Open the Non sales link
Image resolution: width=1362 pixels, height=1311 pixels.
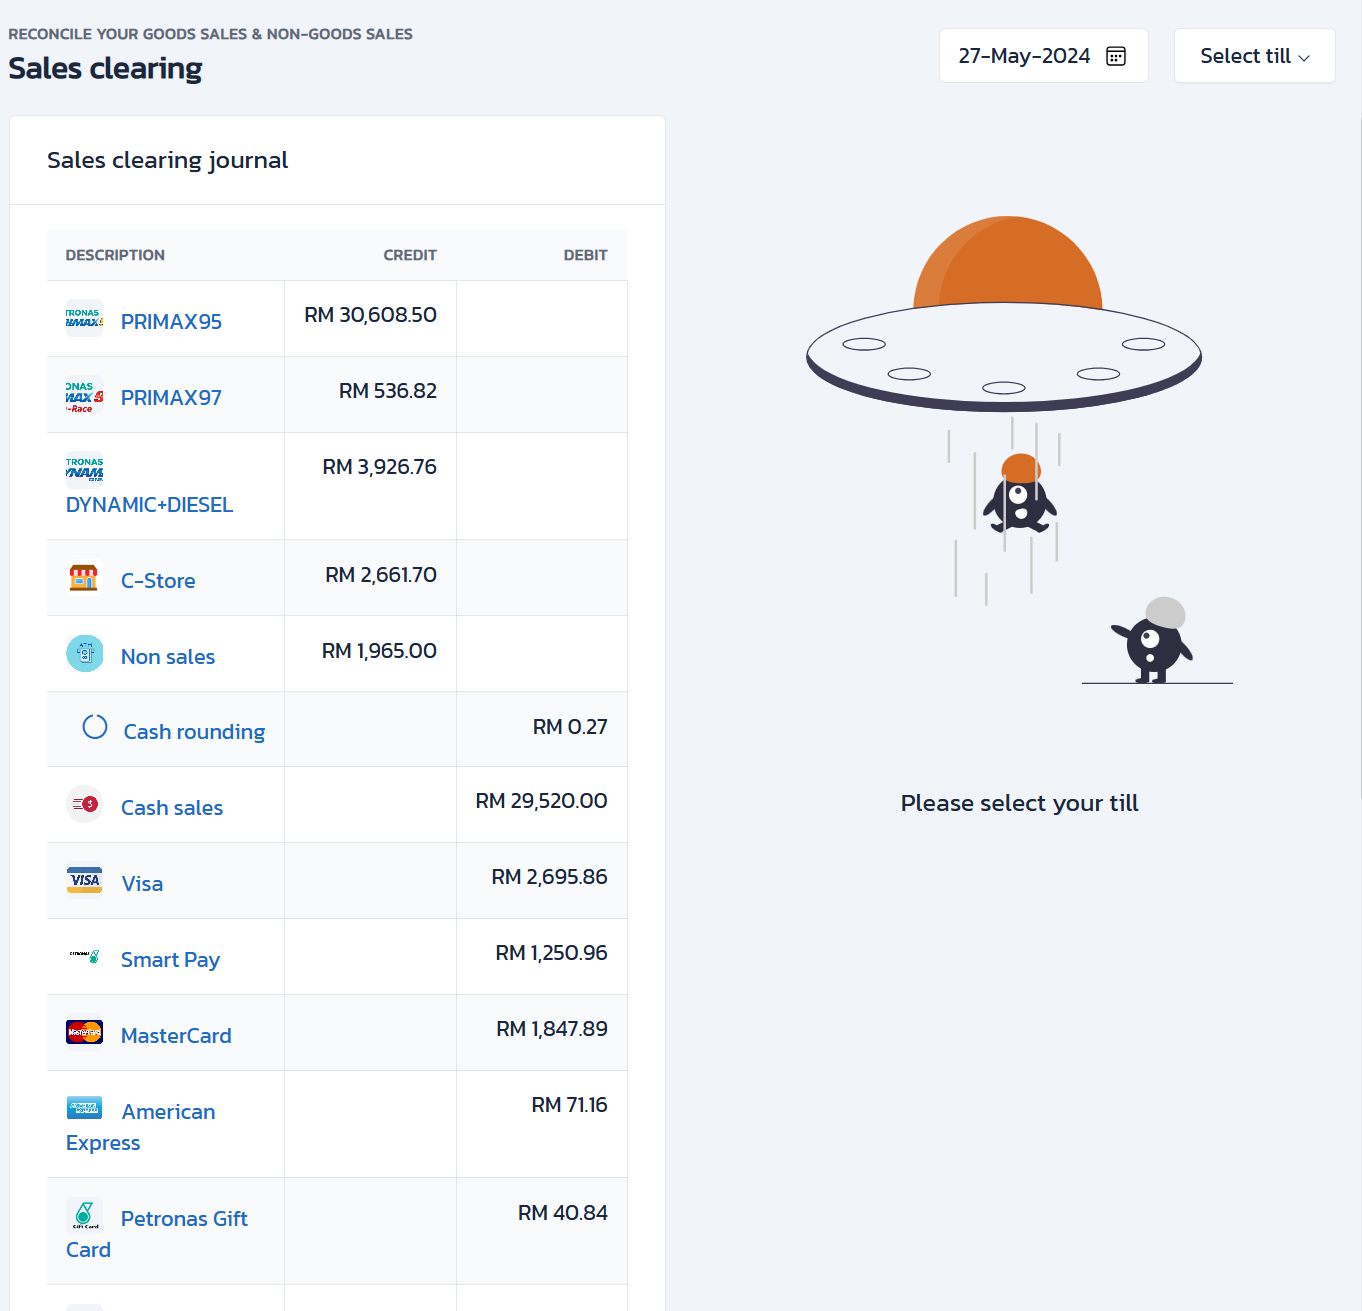coord(168,657)
